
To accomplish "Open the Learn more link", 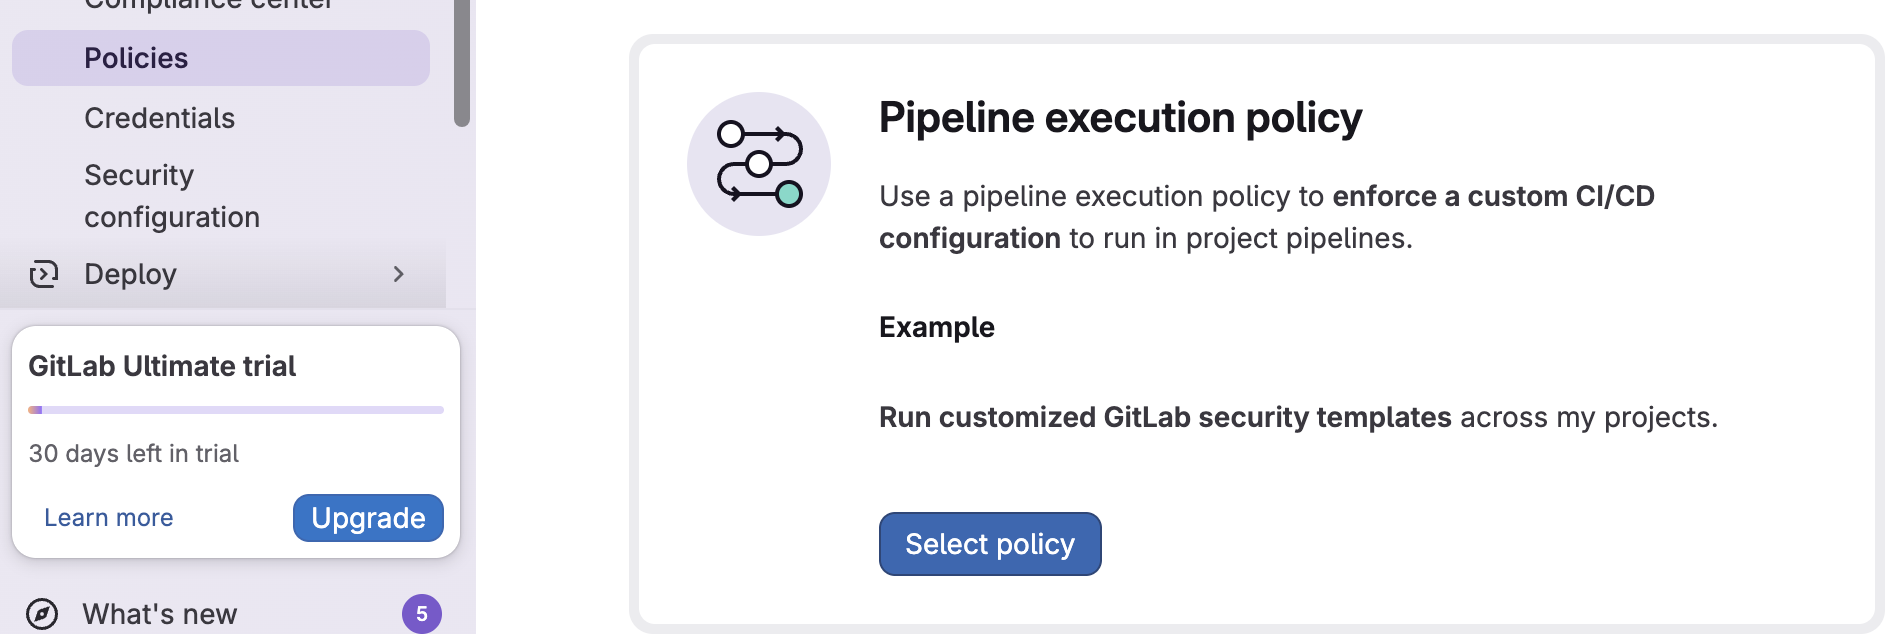I will [x=108, y=517].
